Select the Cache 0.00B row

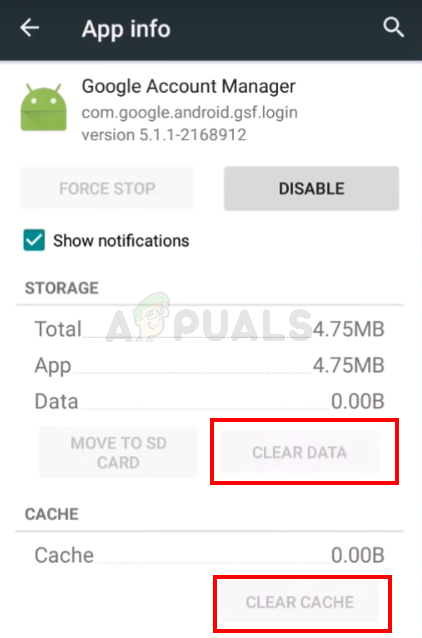(210, 555)
